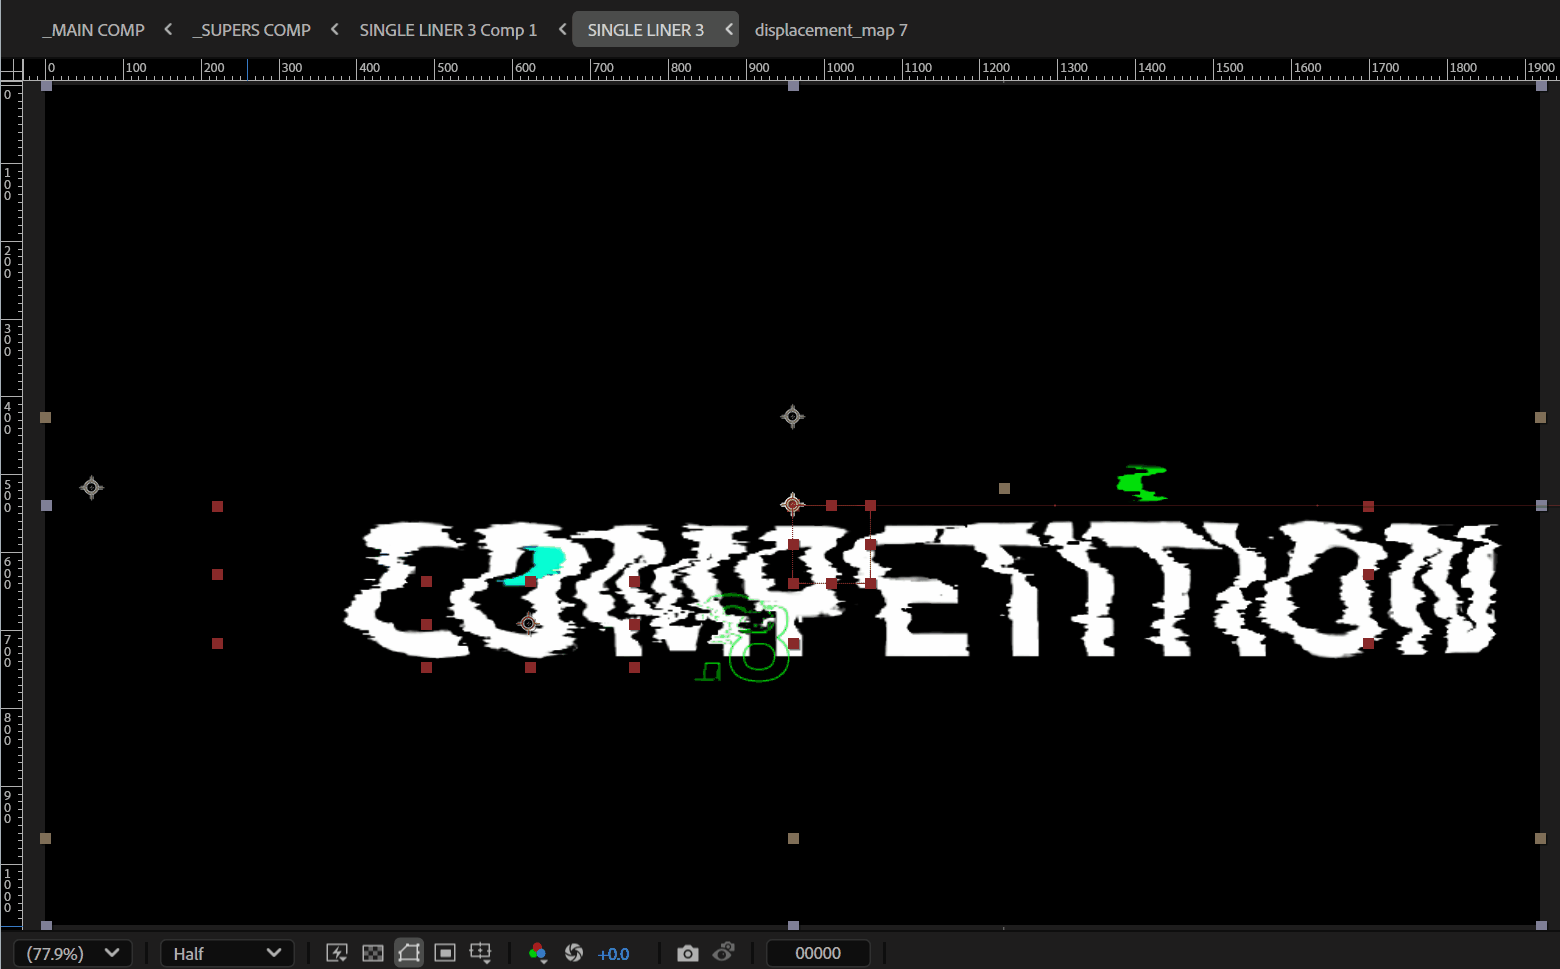
Task: Click the 00000 current time field
Action: coord(818,953)
